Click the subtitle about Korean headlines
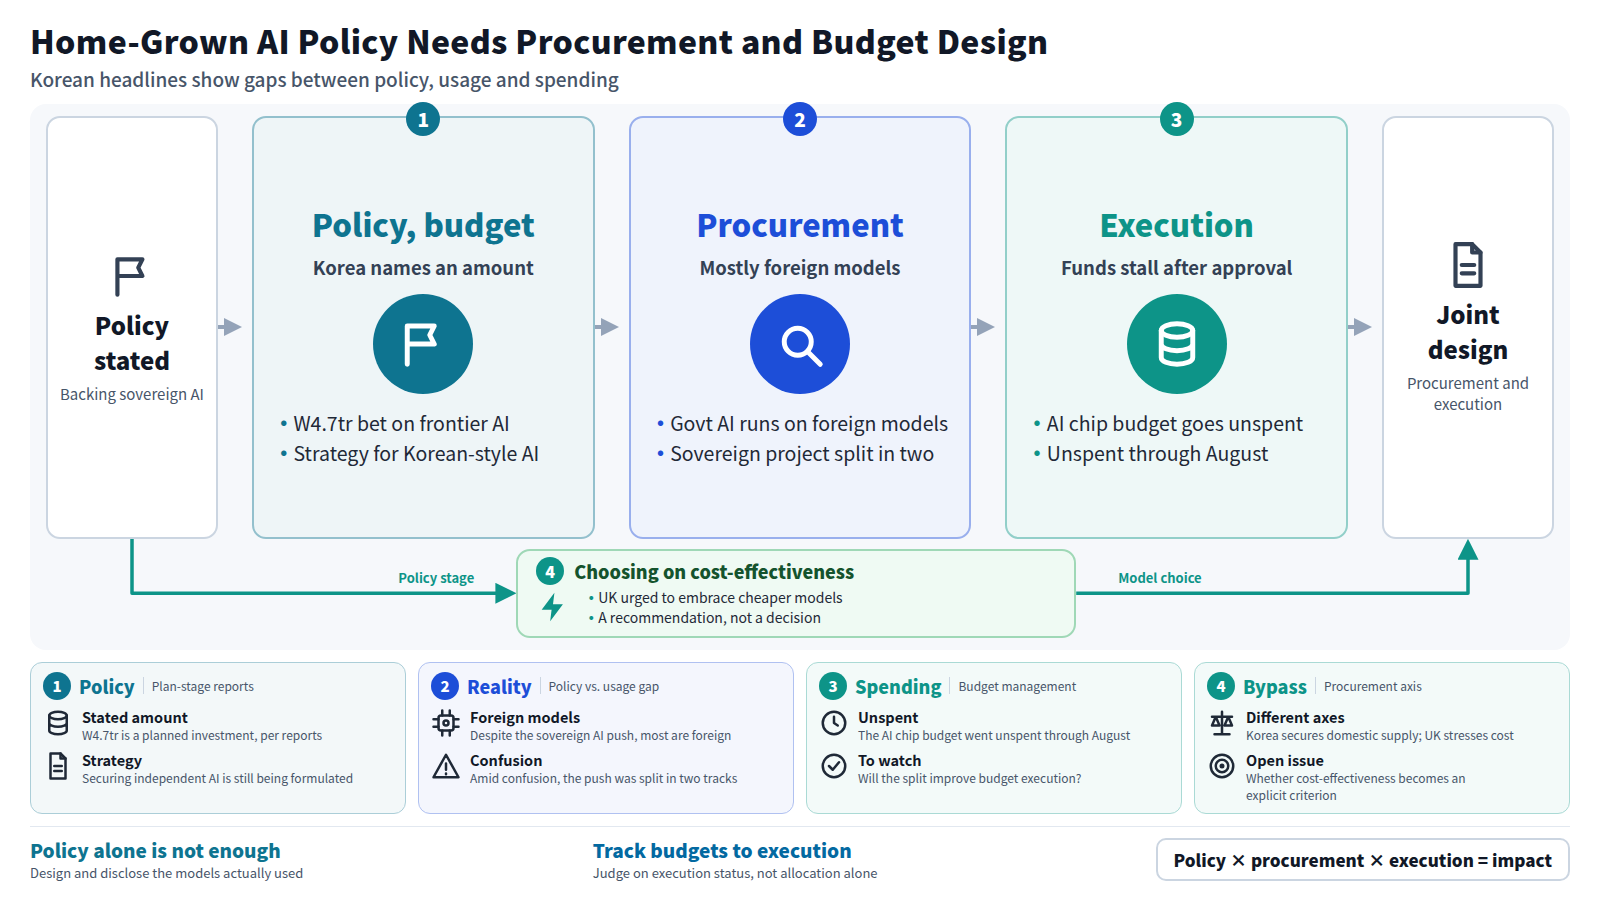The height and width of the screenshot is (900, 1600). pos(324,80)
